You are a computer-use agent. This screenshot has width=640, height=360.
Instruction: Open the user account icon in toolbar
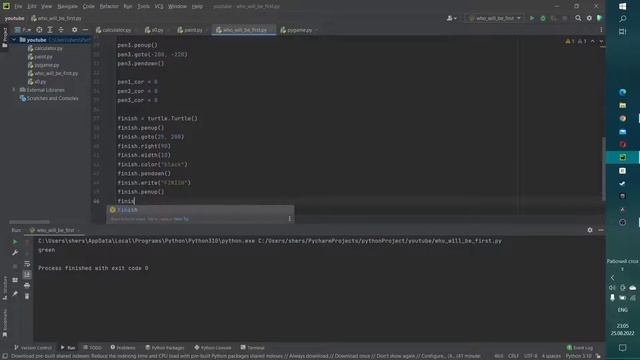click(451, 18)
